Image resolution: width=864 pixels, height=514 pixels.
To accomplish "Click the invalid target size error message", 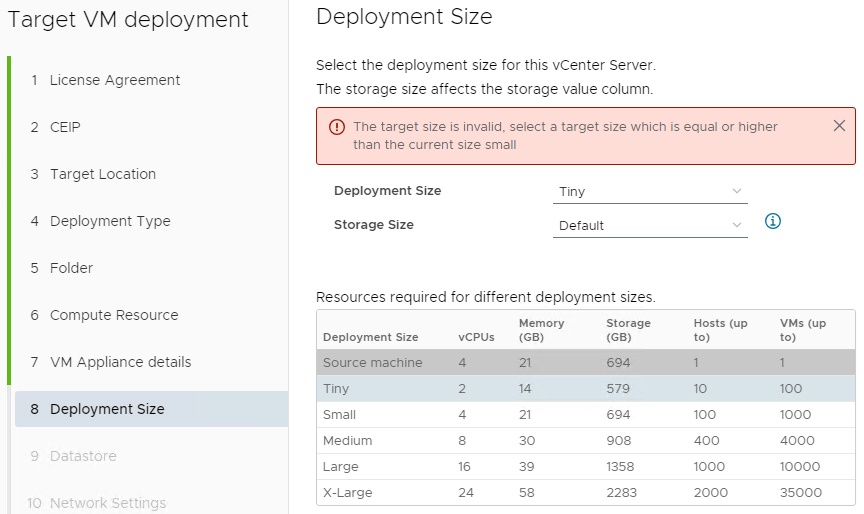I will click(565, 136).
